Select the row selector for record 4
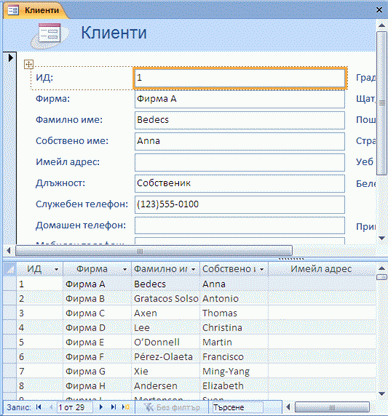This screenshot has height=416, width=388. tap(10, 328)
